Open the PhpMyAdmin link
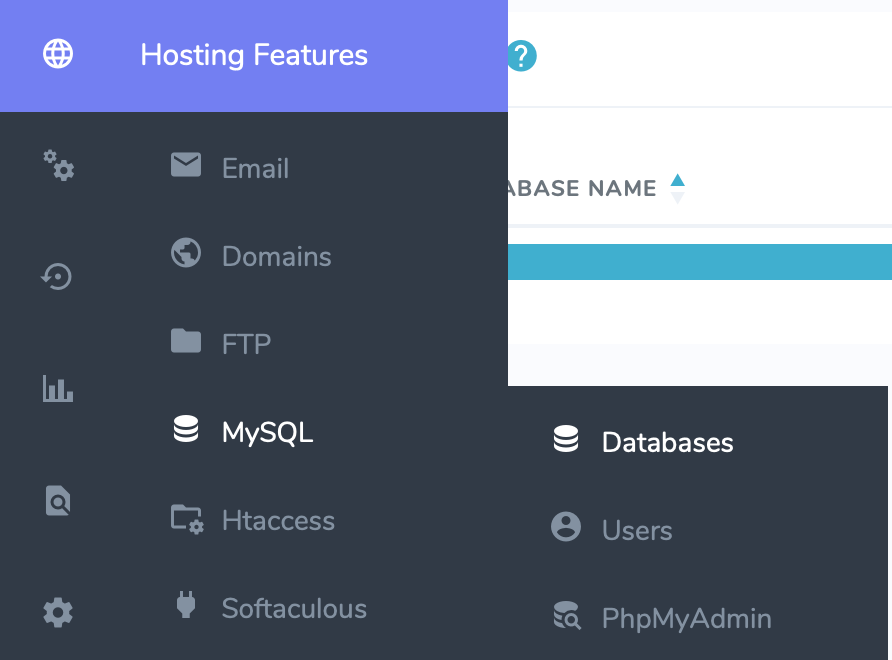This screenshot has width=892, height=660. click(x=686, y=618)
